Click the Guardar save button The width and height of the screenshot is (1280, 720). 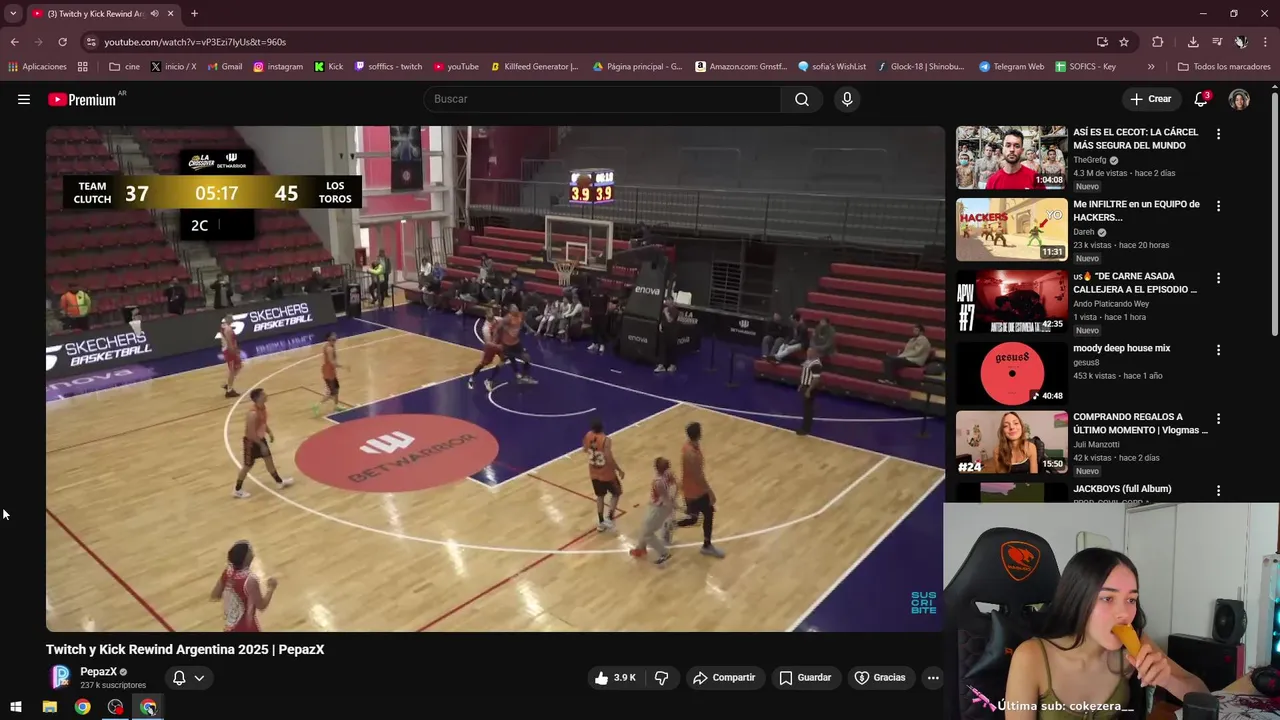click(805, 678)
